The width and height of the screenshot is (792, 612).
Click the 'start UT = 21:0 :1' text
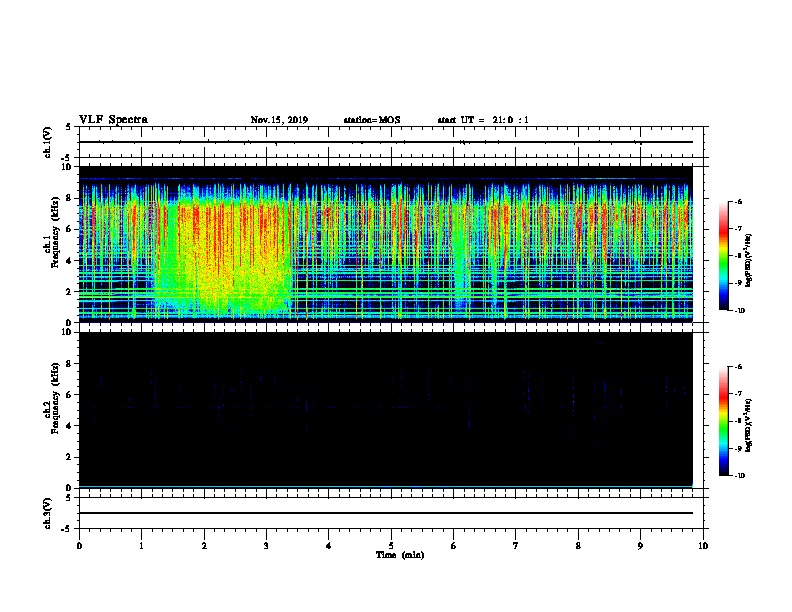483,120
